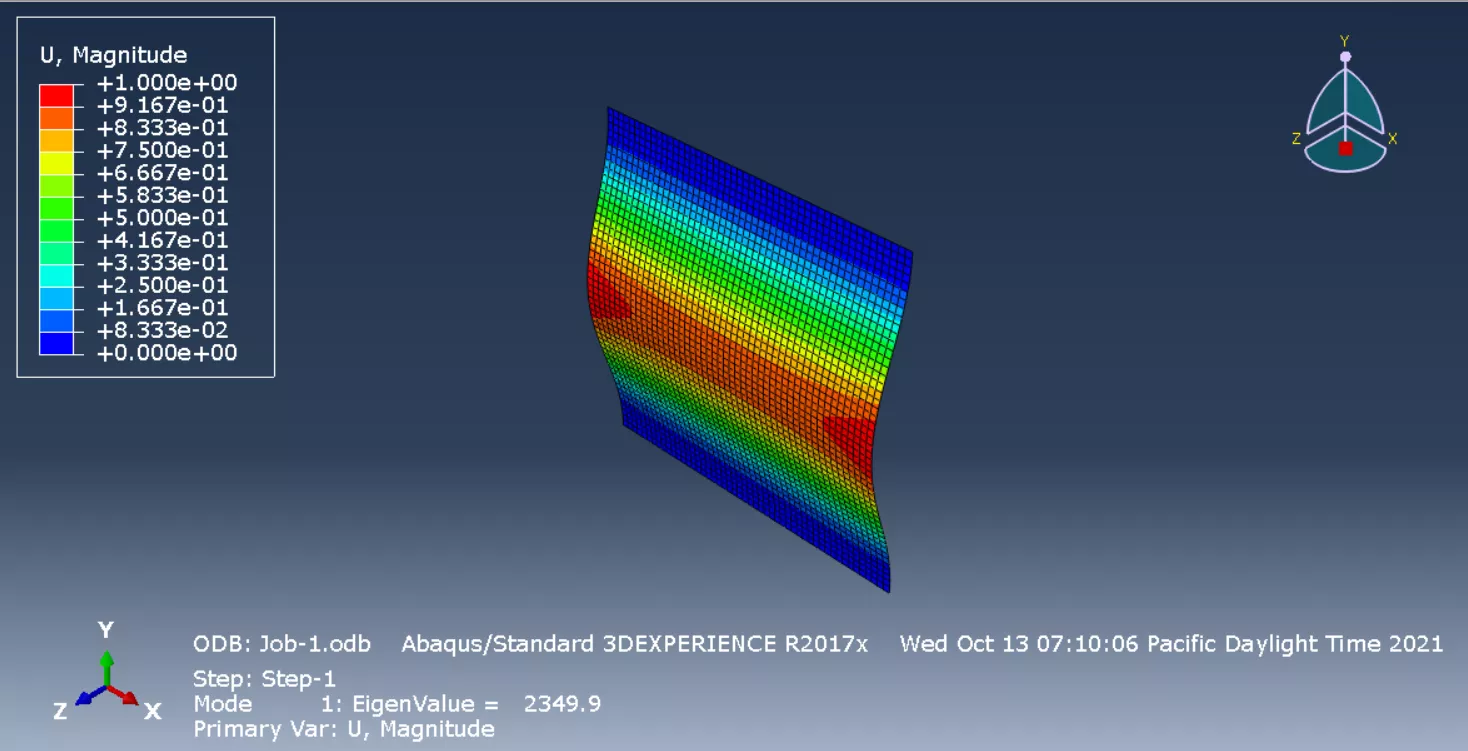Click the yellow +7.500e-01 legend color band
The image size is (1468, 751).
tap(56, 162)
